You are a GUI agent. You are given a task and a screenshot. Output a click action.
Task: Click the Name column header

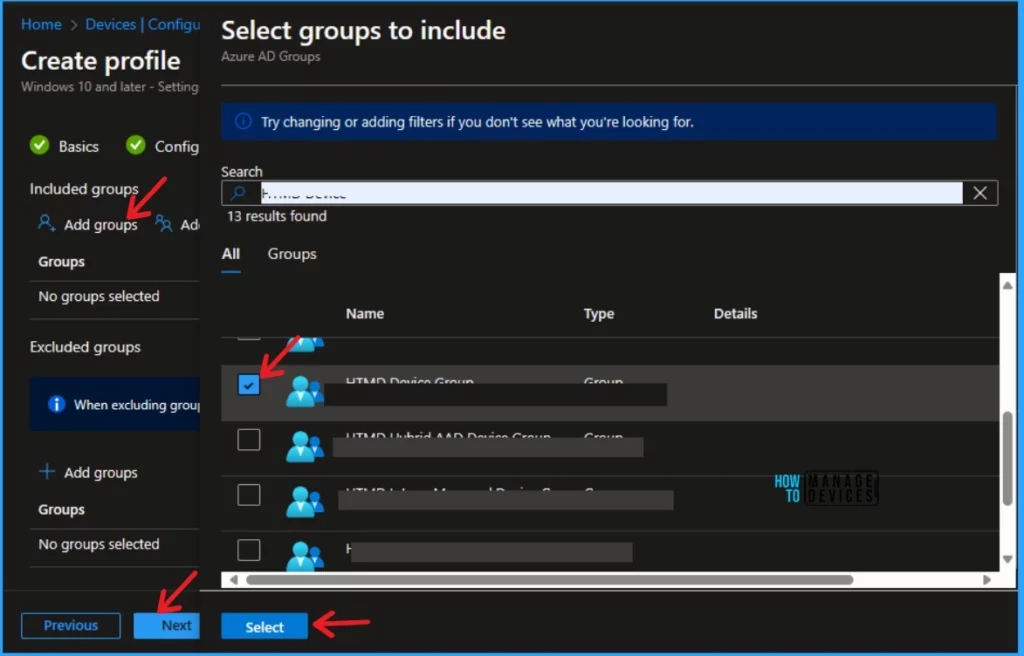pos(364,314)
